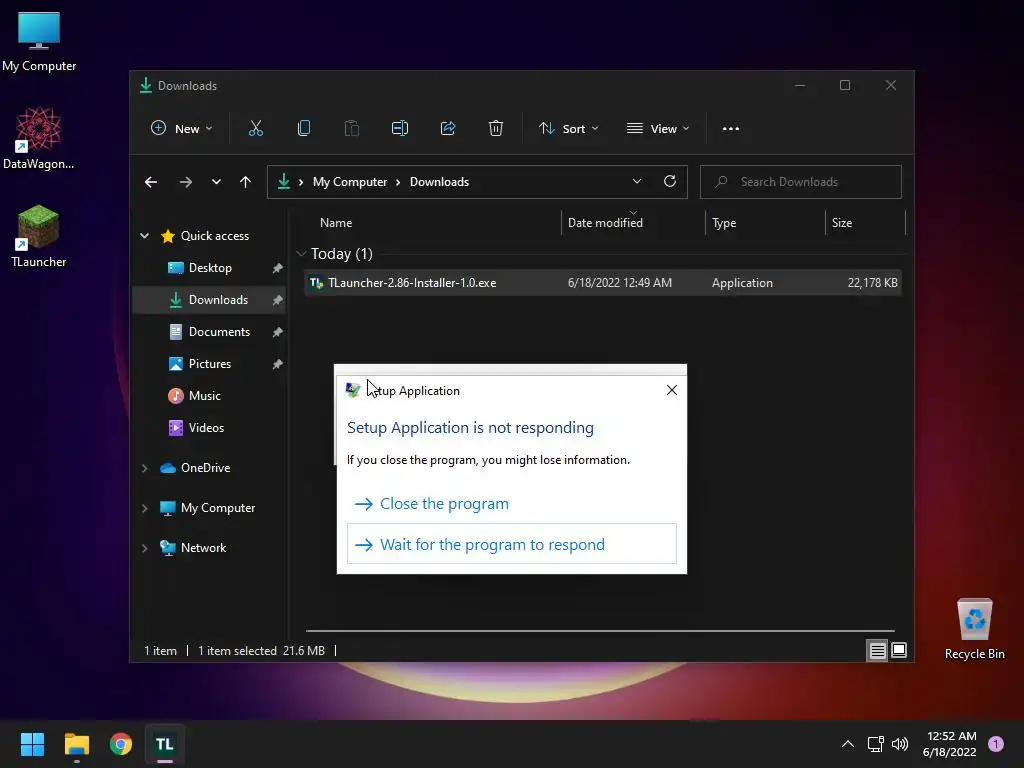Expand the Network tree node
This screenshot has height=768, width=1024.
click(144, 548)
